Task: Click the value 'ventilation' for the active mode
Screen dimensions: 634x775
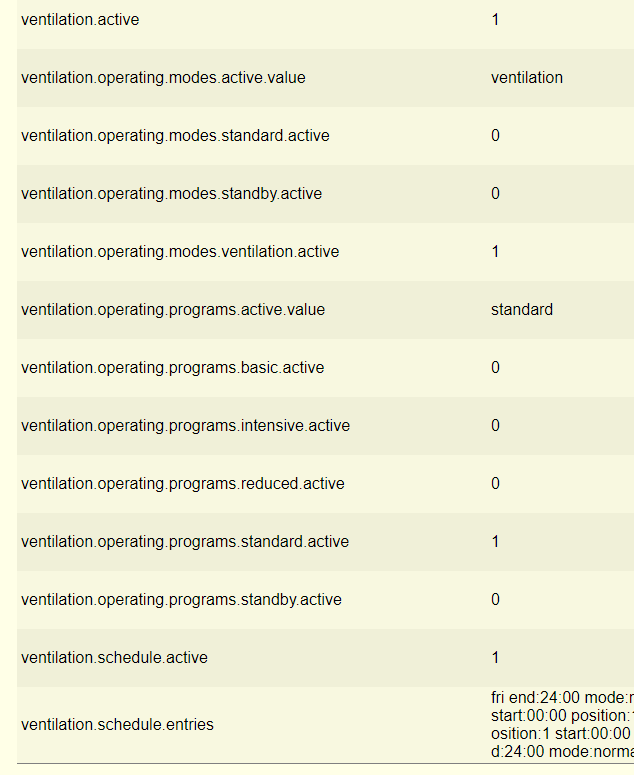Action: coord(527,78)
